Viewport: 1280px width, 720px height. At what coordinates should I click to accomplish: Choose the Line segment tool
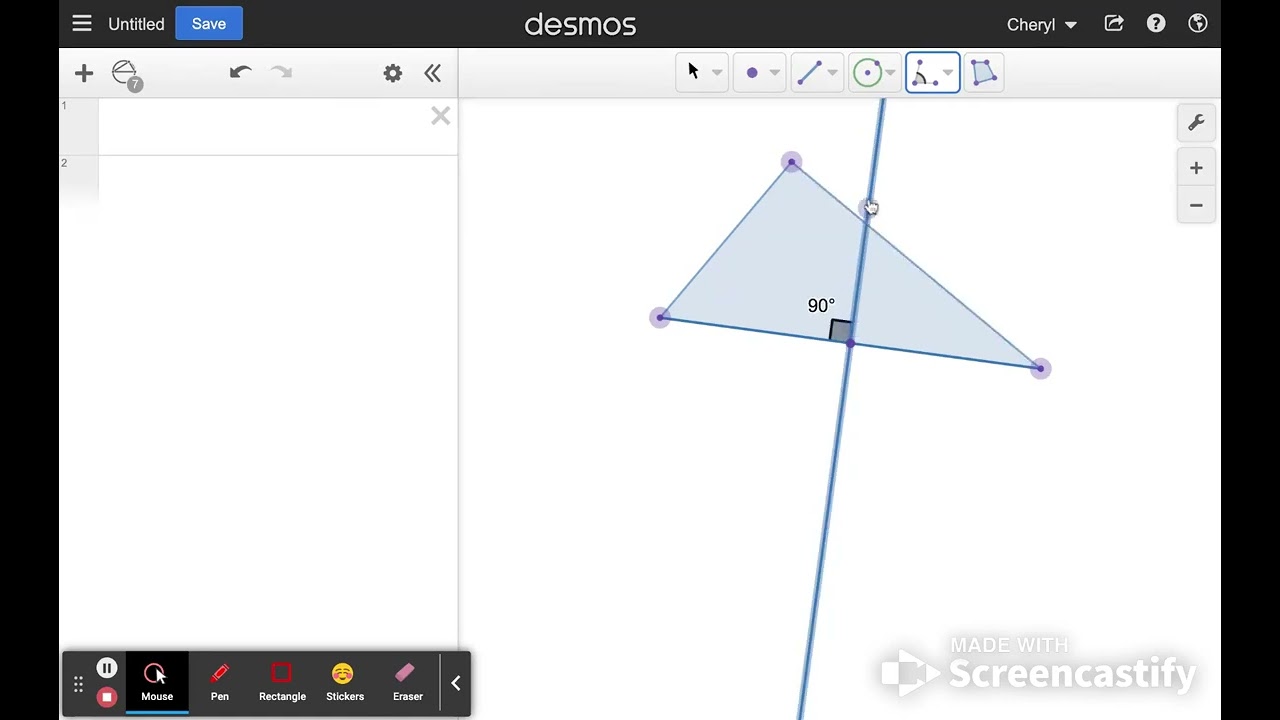(809, 72)
